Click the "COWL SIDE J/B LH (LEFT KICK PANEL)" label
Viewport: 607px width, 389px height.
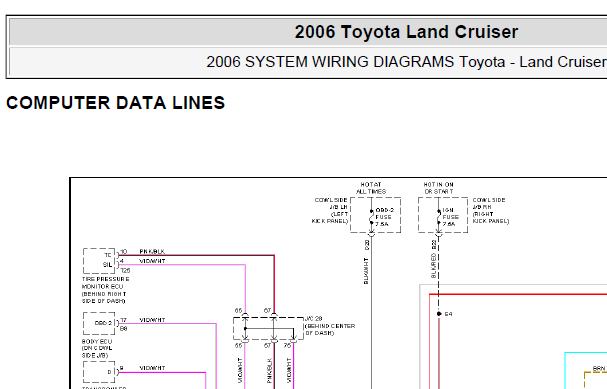tap(330, 211)
